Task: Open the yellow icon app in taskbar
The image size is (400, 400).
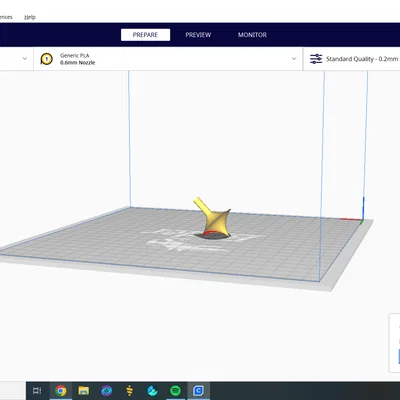Action: click(x=130, y=390)
